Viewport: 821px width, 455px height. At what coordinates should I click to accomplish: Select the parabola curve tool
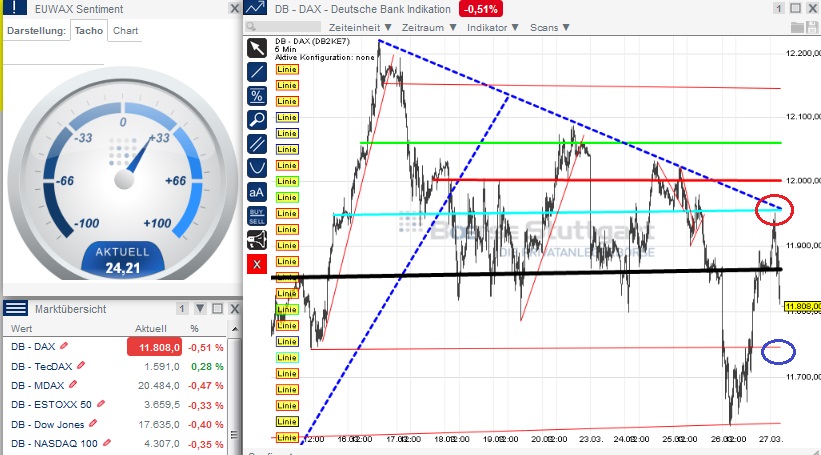[x=257, y=168]
